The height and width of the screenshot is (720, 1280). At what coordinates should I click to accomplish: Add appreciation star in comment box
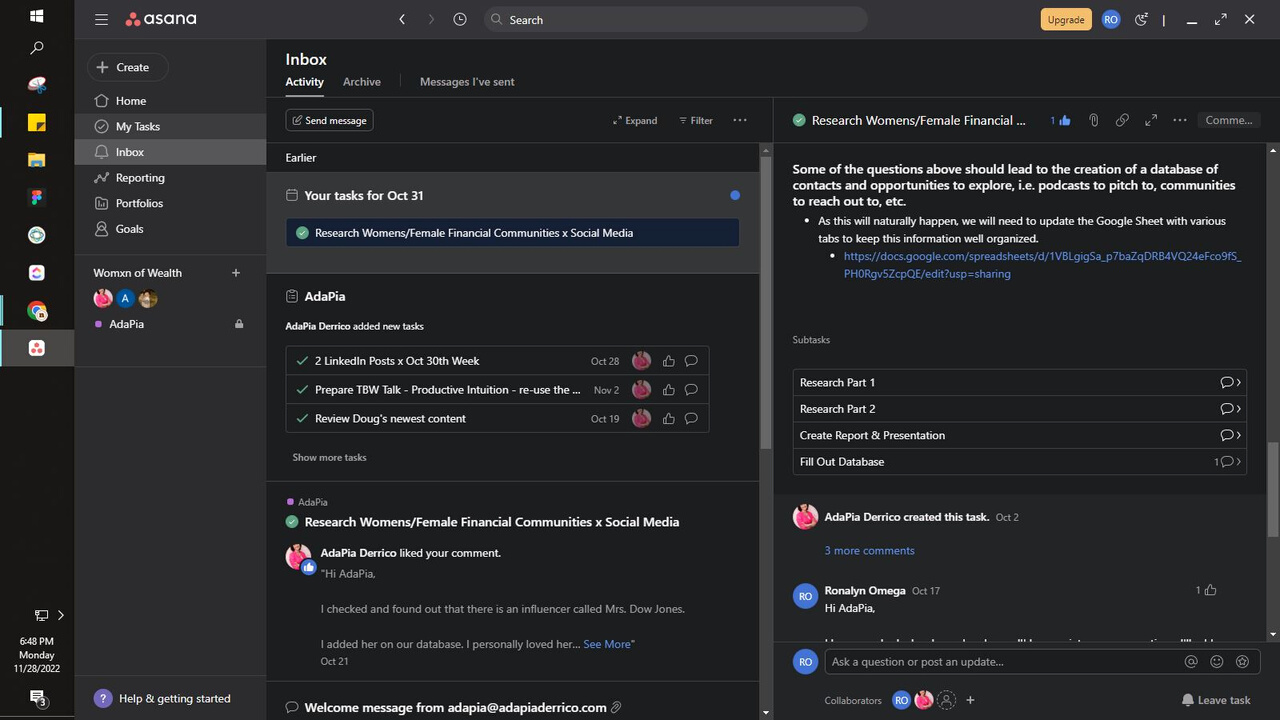tap(1243, 661)
